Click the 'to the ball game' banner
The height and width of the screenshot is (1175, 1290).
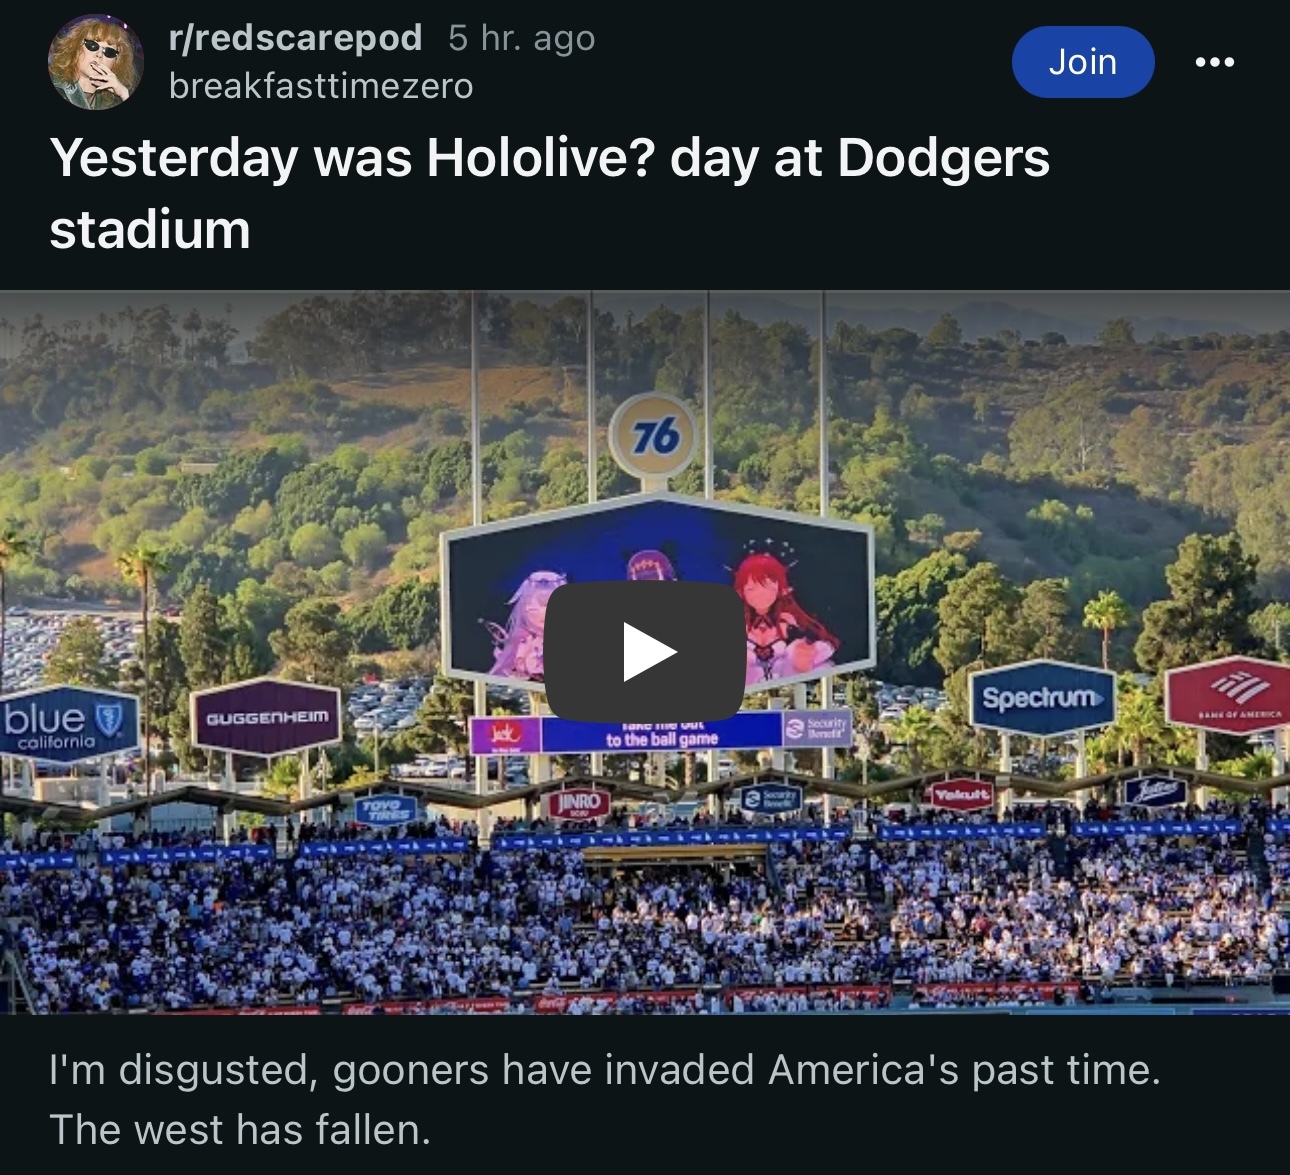(662, 733)
